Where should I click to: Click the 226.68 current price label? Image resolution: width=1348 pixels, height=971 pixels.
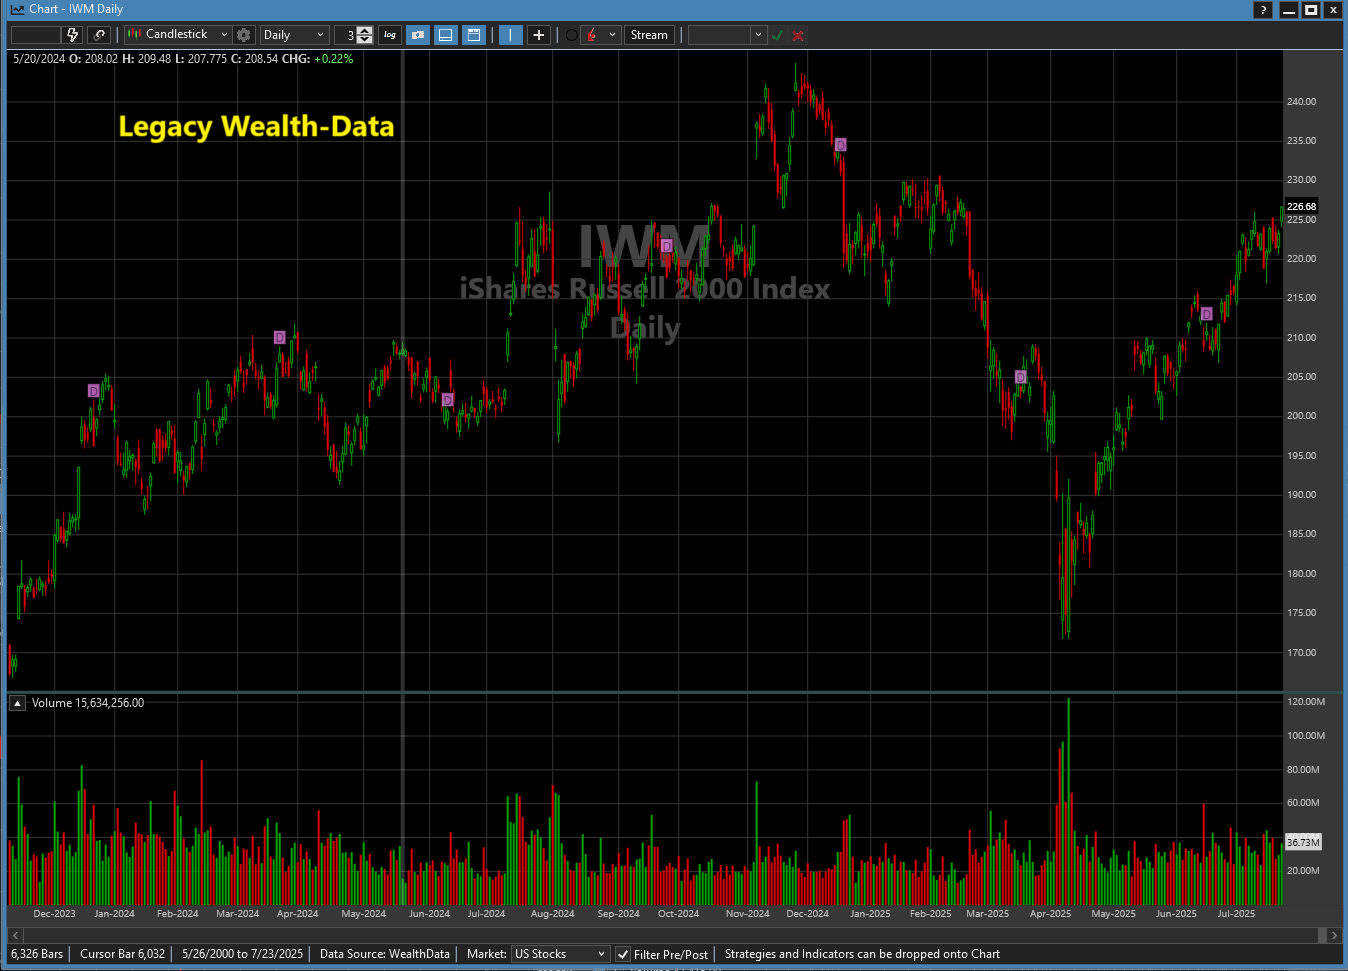(1301, 207)
